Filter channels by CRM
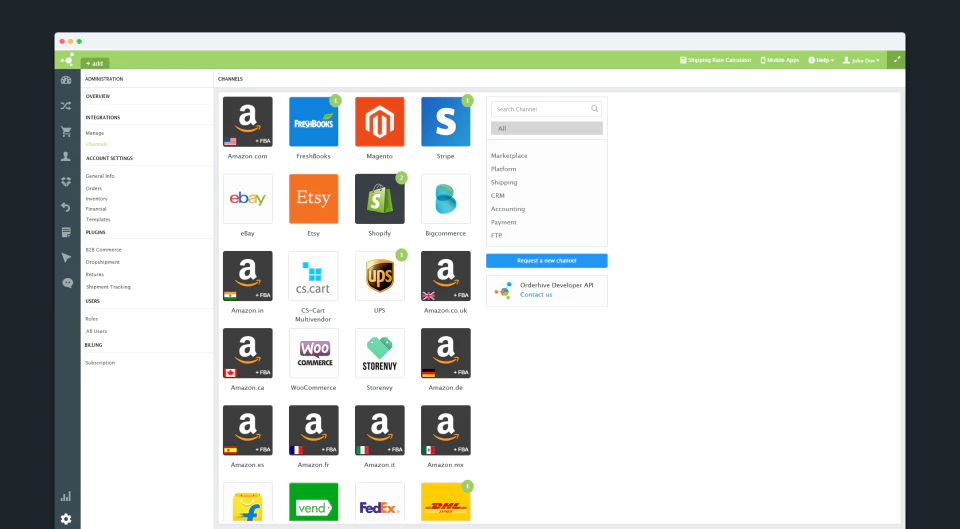The width and height of the screenshot is (960, 529). click(x=498, y=196)
